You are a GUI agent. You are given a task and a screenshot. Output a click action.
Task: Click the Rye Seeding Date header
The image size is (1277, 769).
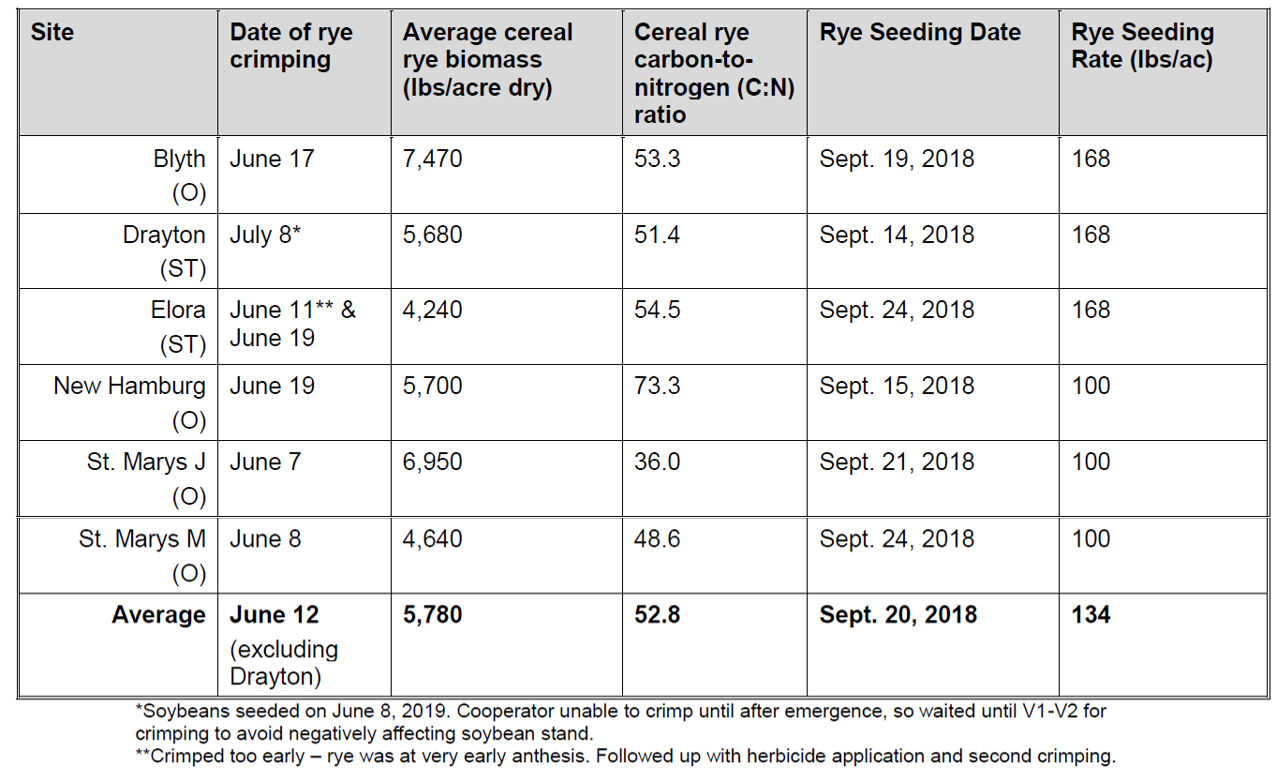[x=920, y=33]
